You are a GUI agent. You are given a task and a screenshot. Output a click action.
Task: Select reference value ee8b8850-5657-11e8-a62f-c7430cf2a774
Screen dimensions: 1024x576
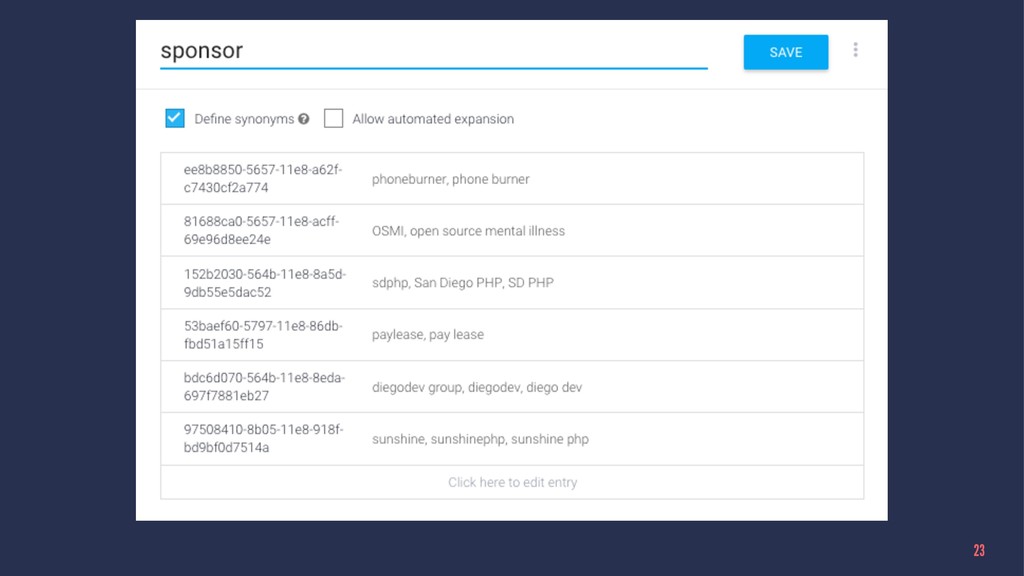263,179
